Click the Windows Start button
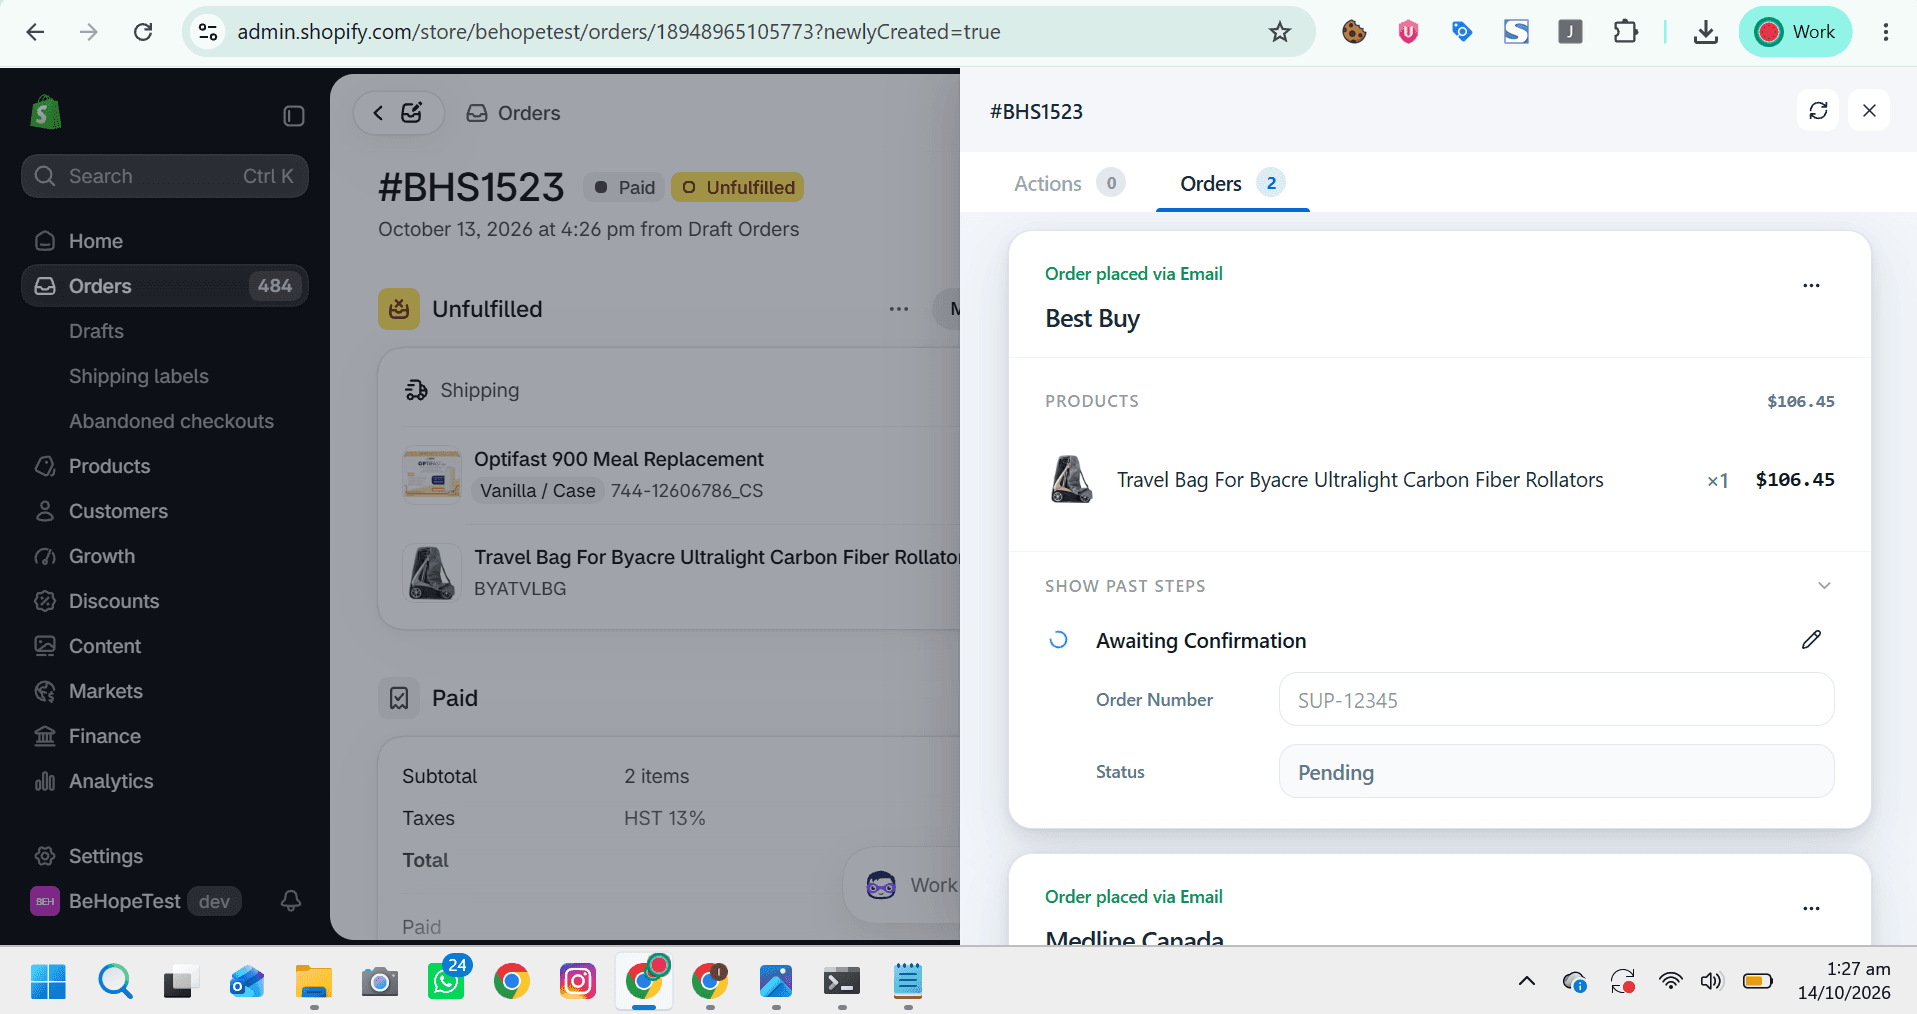Viewport: 1917px width, 1014px height. tap(48, 981)
